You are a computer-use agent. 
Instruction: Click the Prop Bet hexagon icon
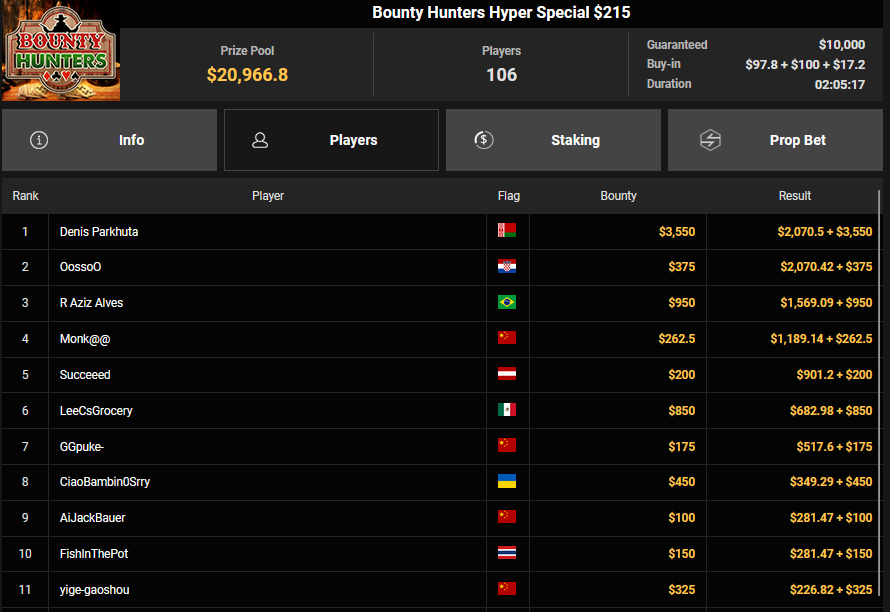point(709,140)
